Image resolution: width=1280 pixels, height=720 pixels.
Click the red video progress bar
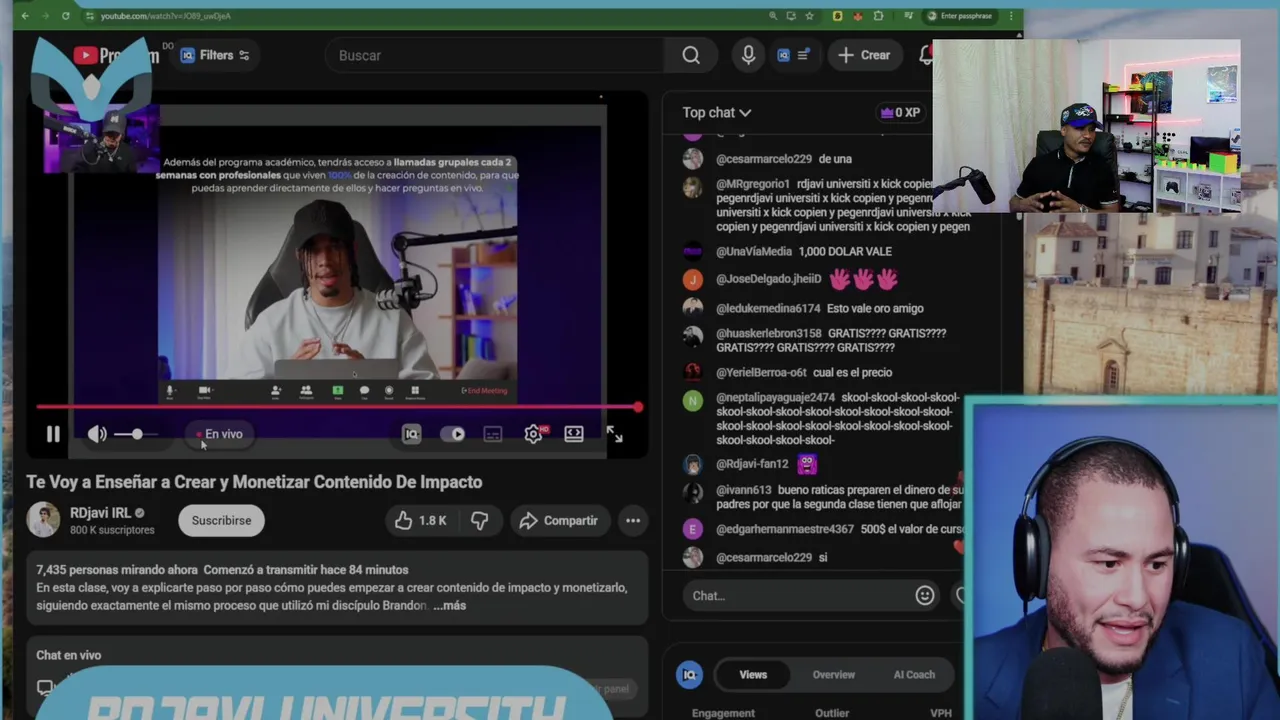(338, 407)
